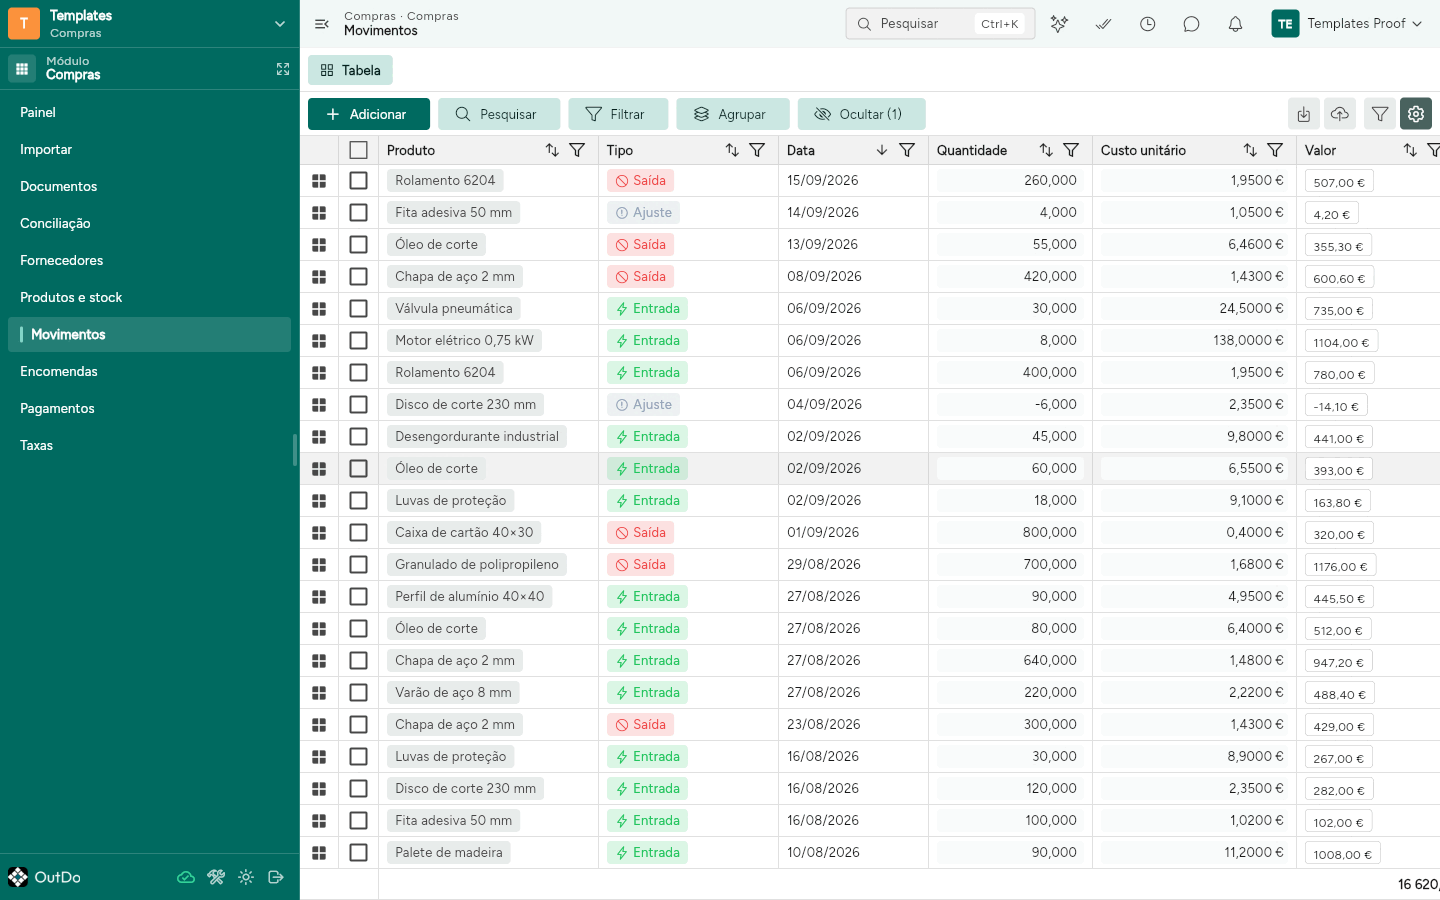Check the Caixa de cartão 40×30 row checkbox
The height and width of the screenshot is (900, 1440).
[358, 533]
